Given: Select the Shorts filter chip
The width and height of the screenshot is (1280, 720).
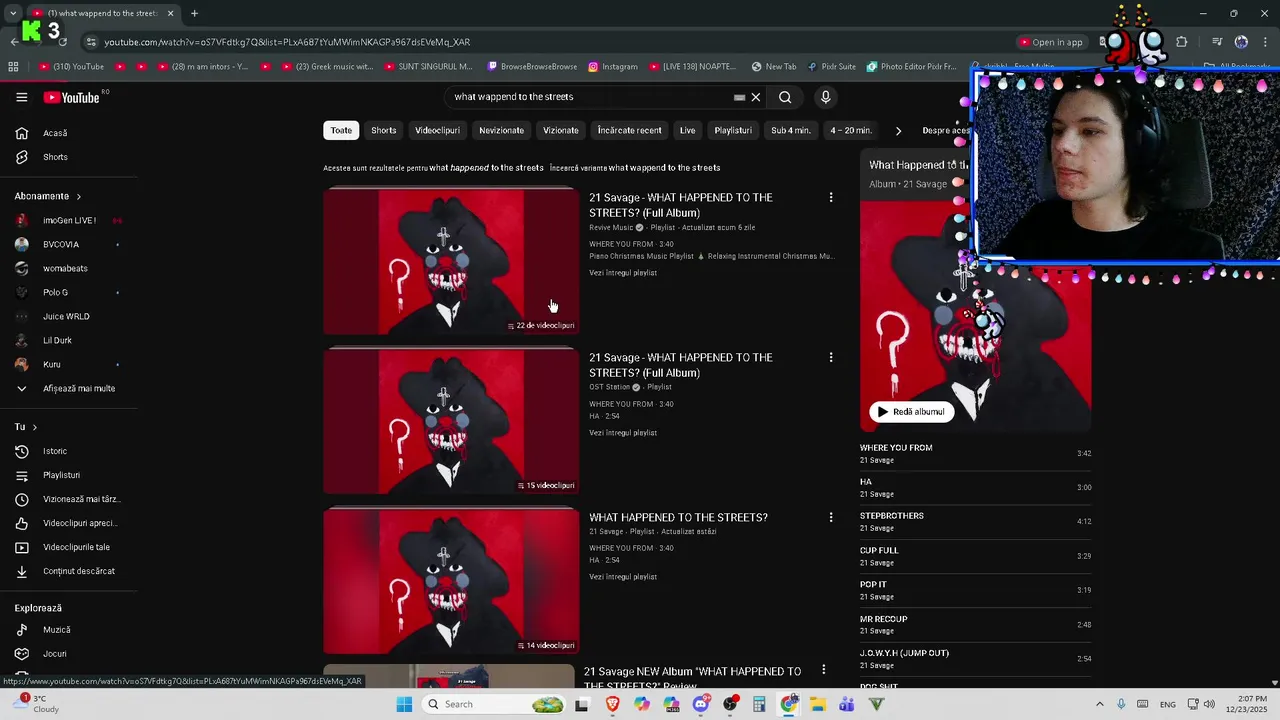Looking at the screenshot, I should click(384, 130).
